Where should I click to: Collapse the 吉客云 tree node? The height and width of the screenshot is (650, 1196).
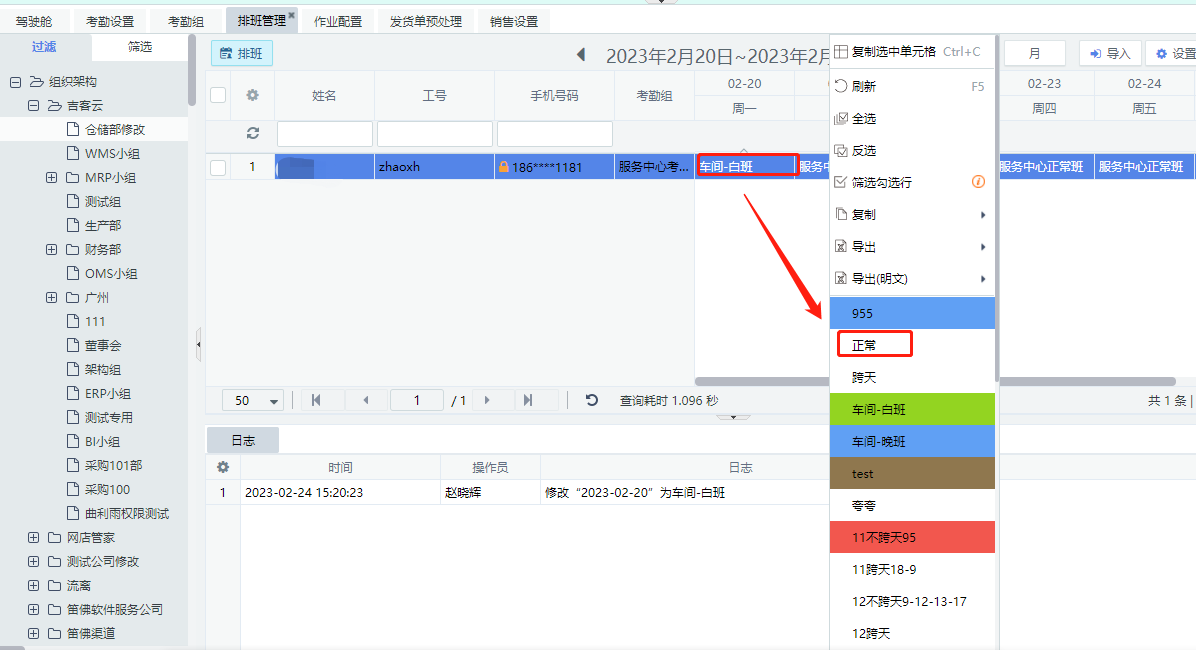point(33,105)
